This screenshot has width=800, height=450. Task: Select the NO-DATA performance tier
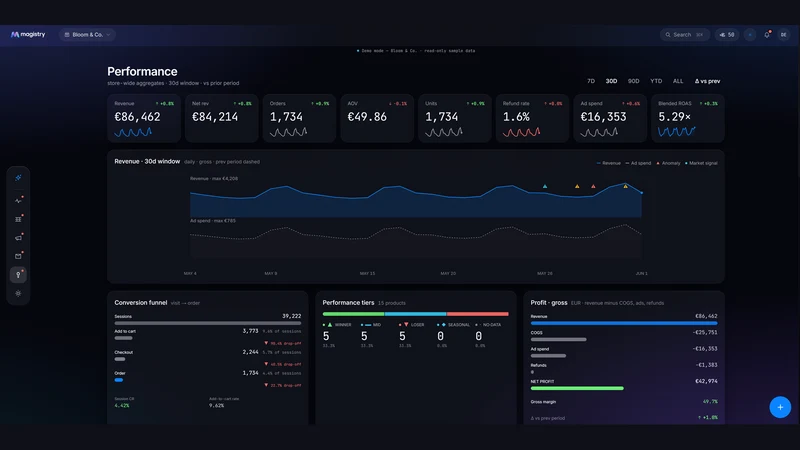tap(488, 335)
